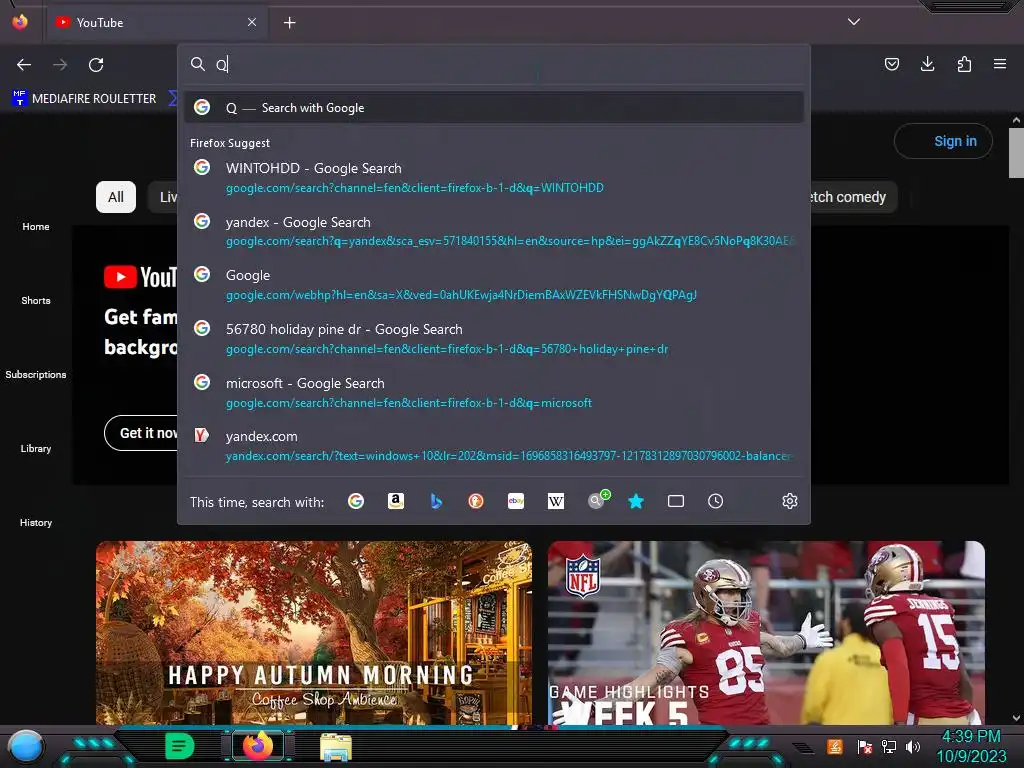Search this time with Amazon
Viewport: 1024px width, 768px height.
[x=396, y=501]
